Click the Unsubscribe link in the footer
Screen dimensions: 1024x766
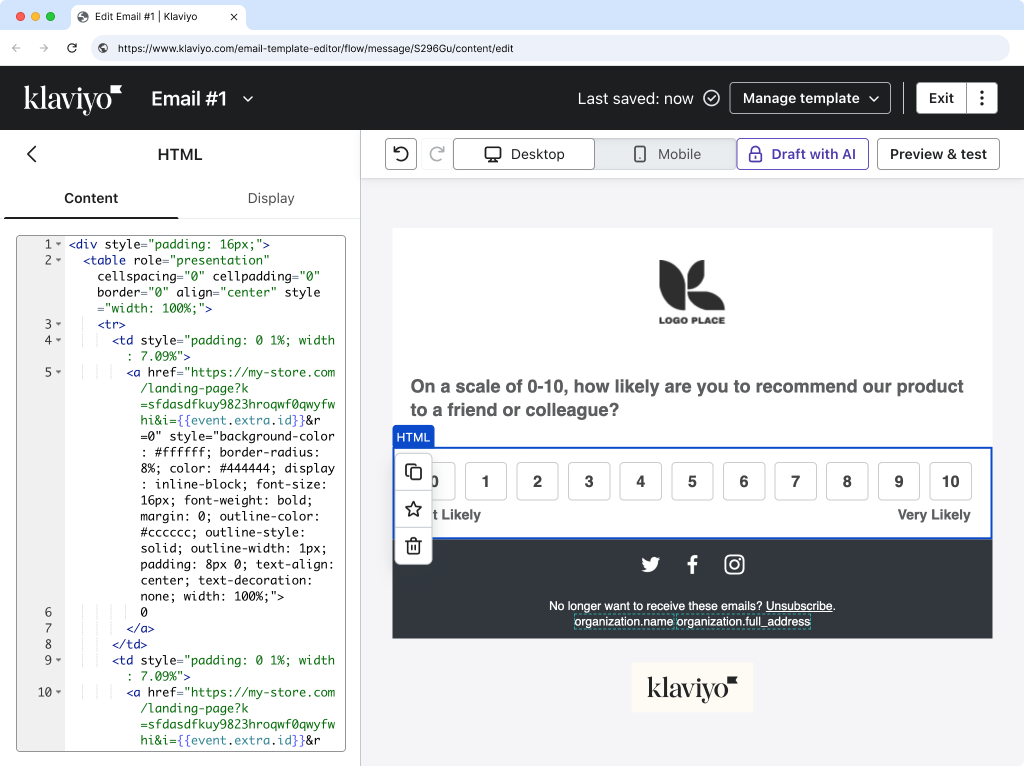tap(798, 605)
